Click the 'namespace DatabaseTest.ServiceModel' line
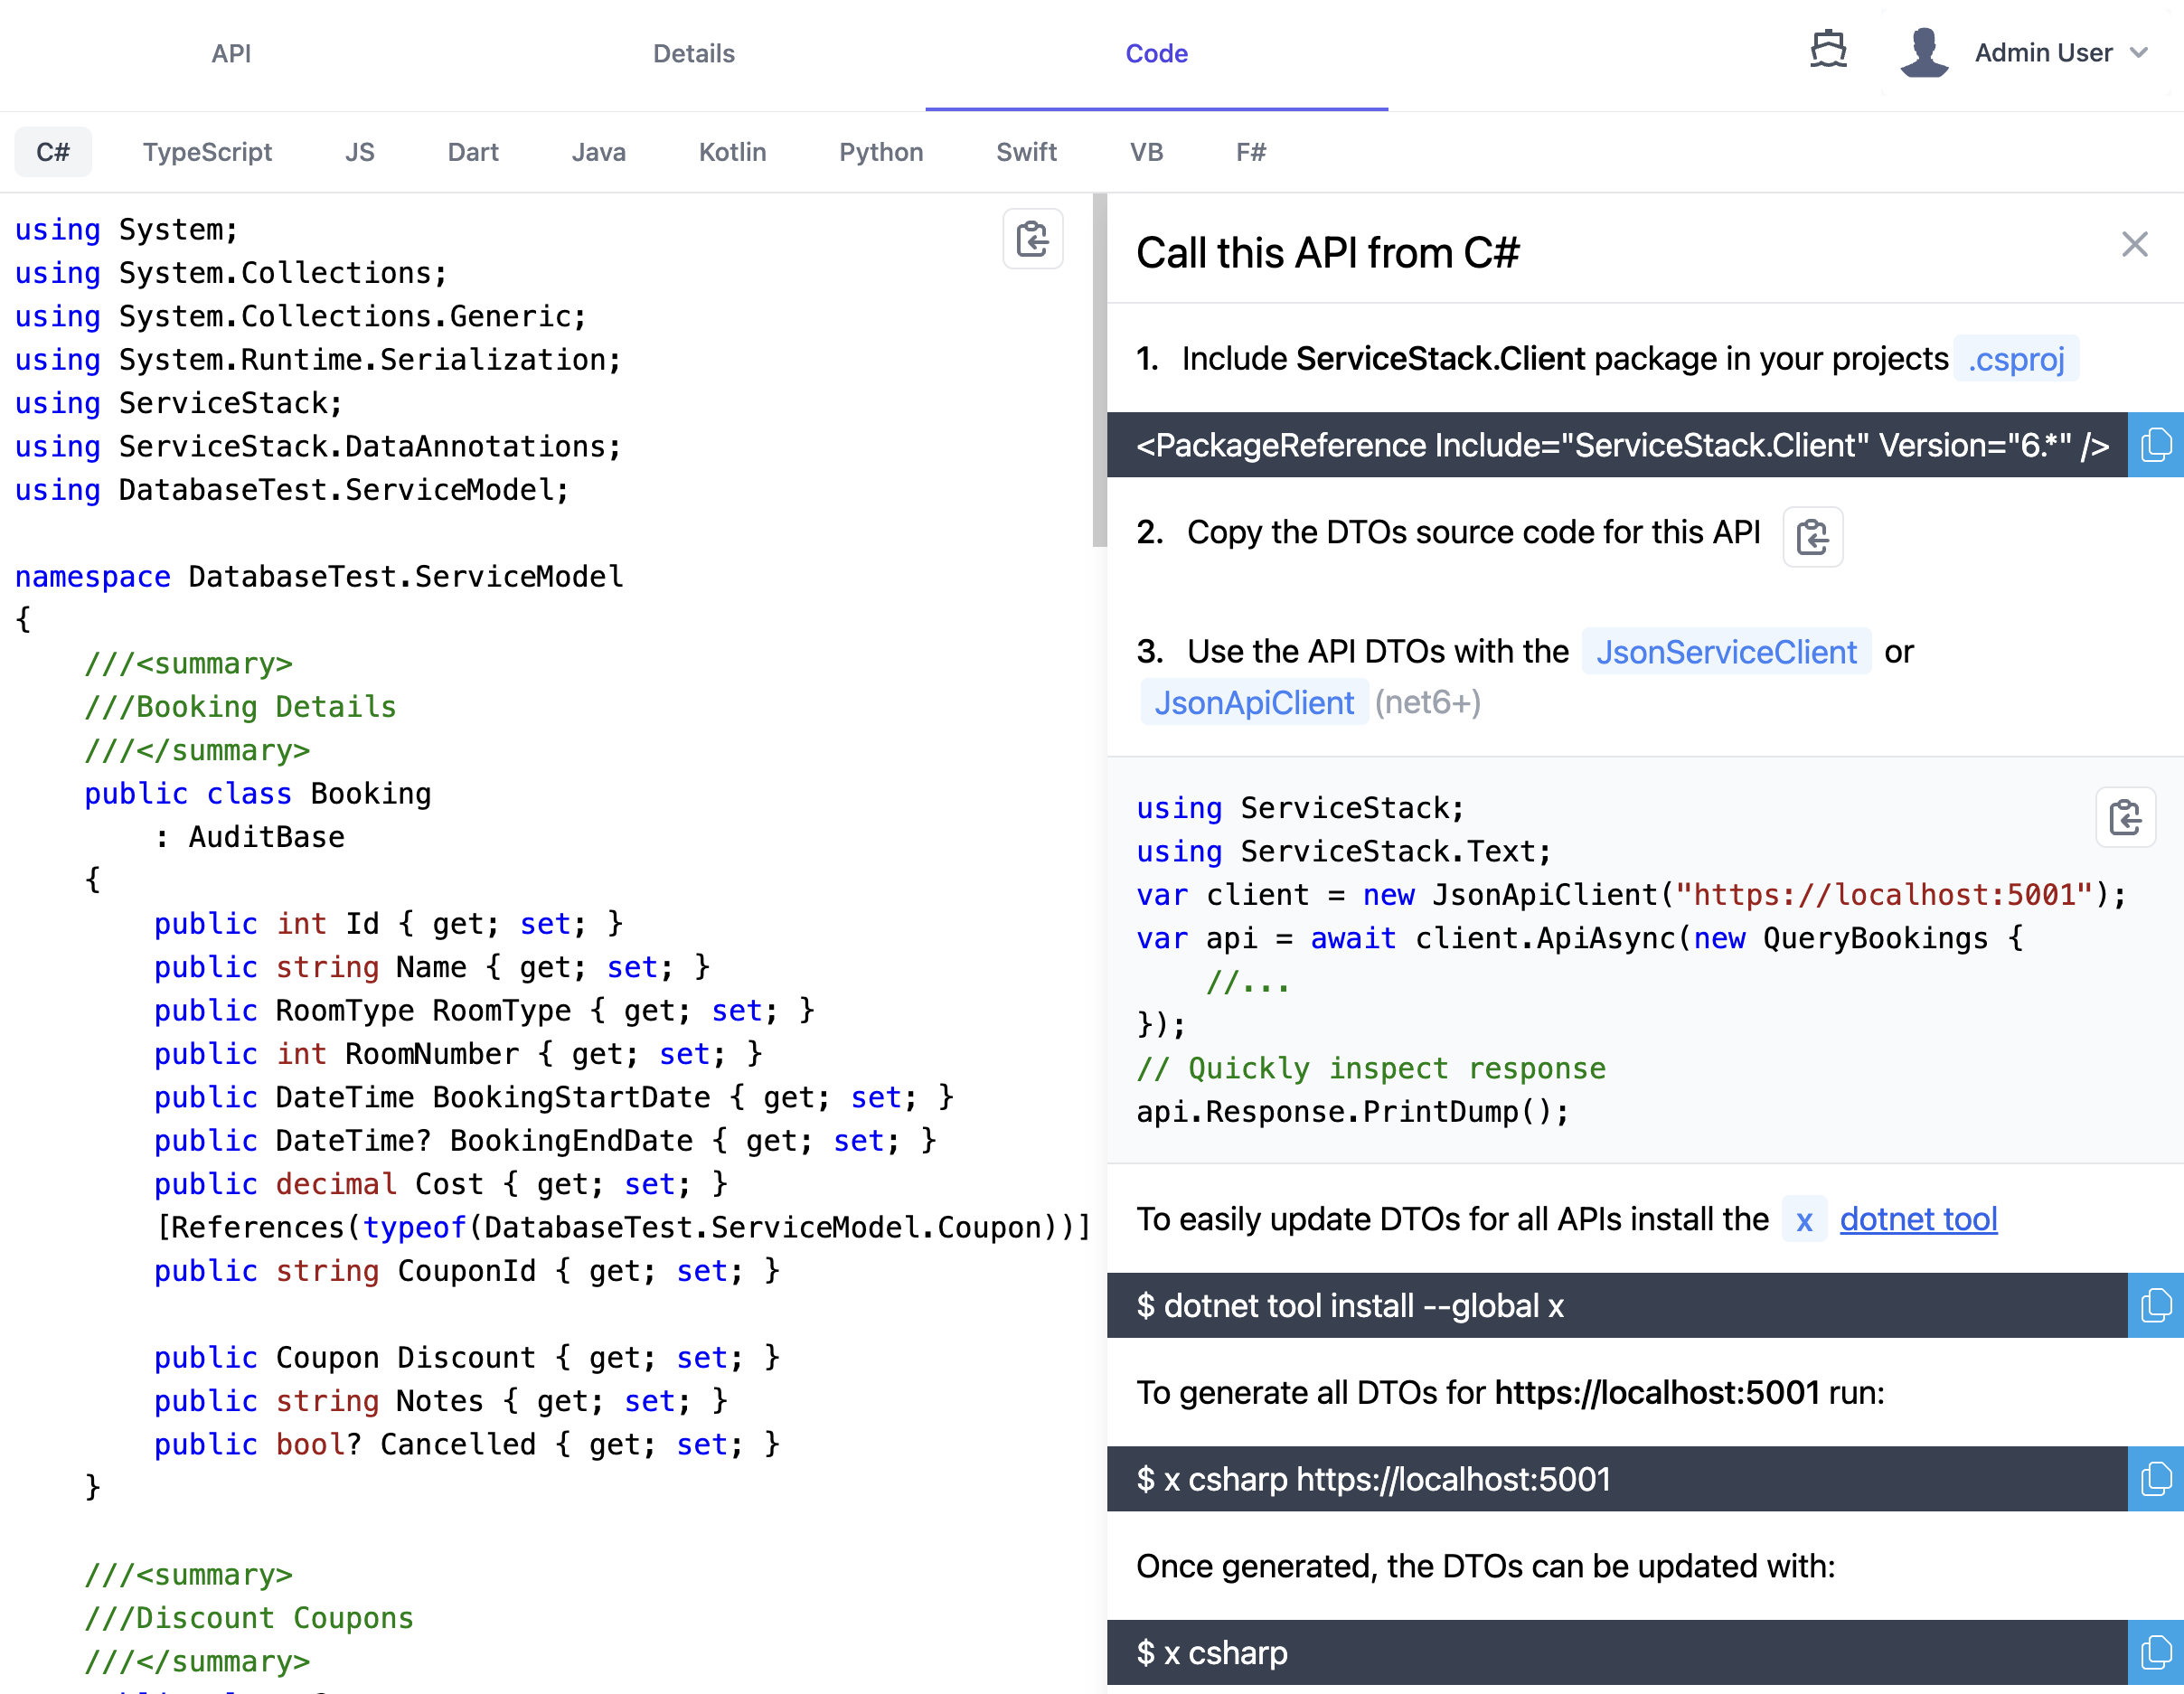The height and width of the screenshot is (1694, 2184). [x=319, y=577]
